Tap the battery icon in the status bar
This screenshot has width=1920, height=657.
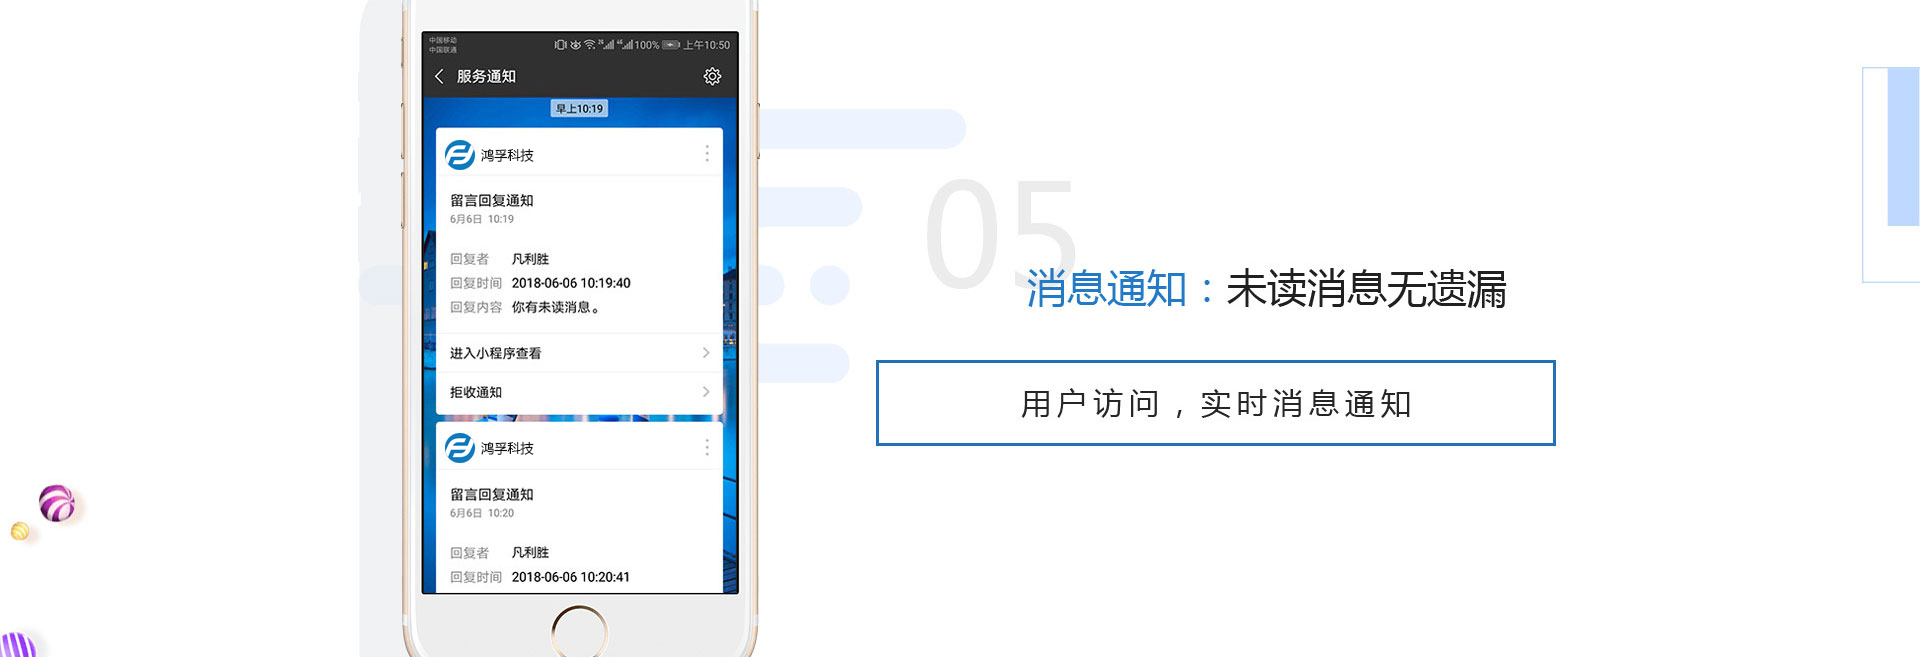click(671, 44)
